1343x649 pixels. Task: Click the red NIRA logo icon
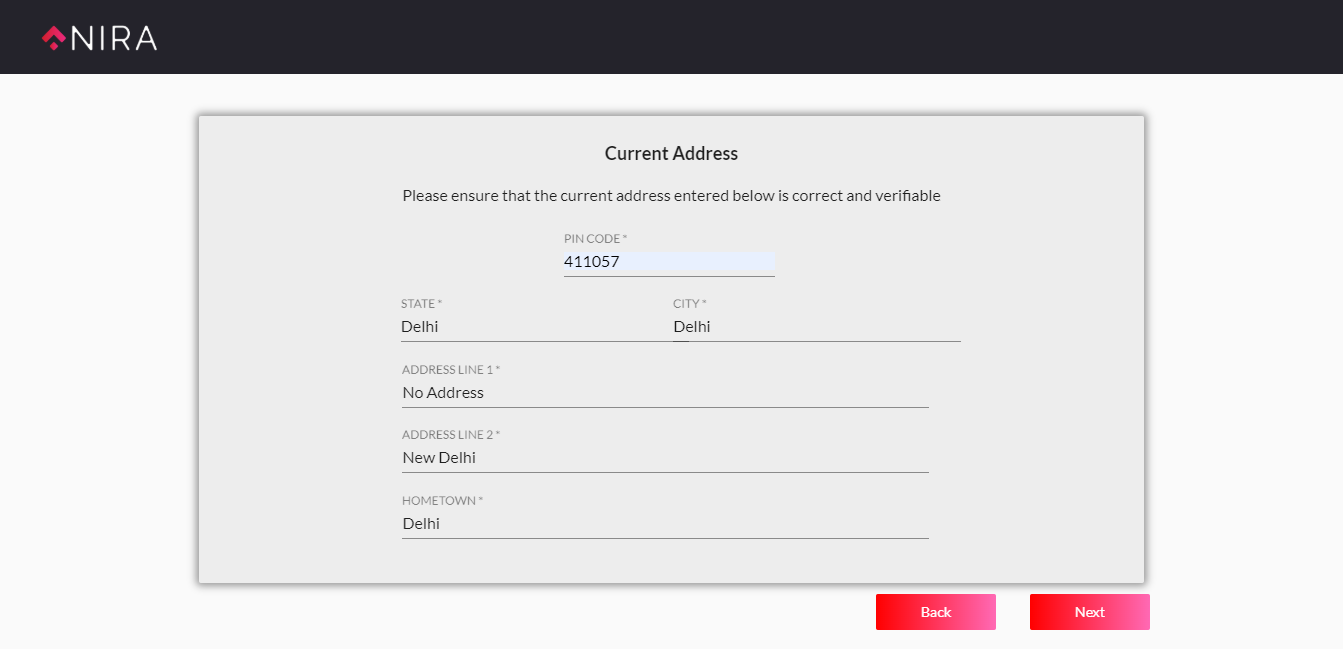pos(53,38)
